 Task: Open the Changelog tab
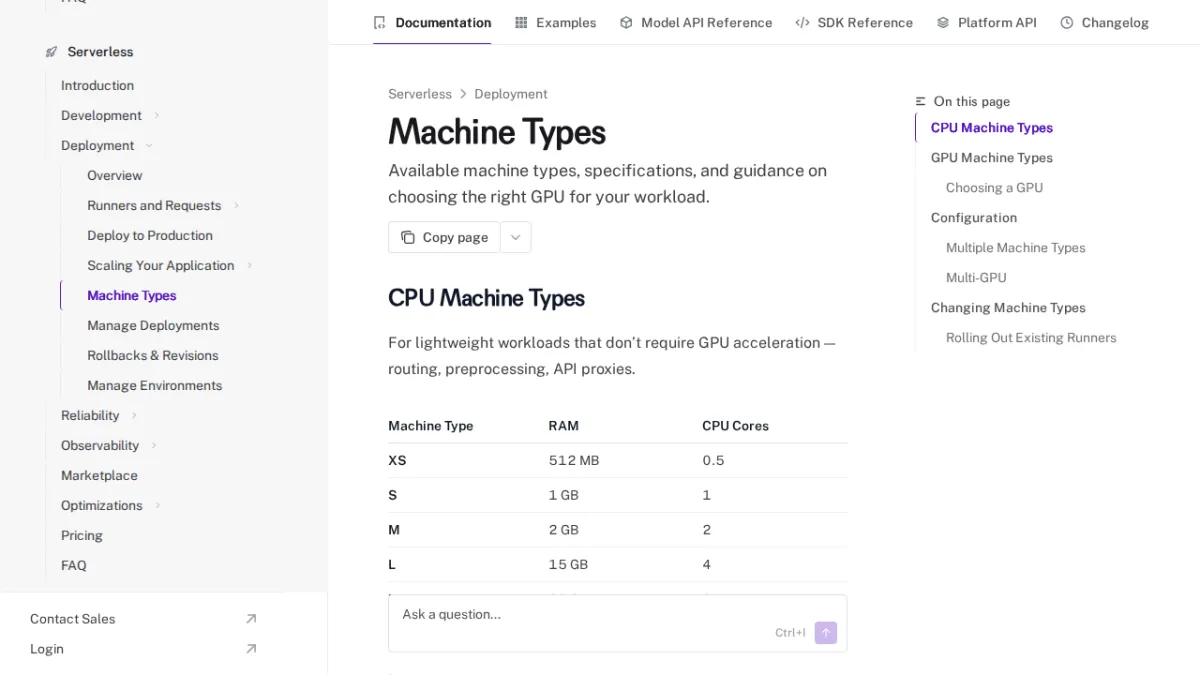coord(1104,22)
